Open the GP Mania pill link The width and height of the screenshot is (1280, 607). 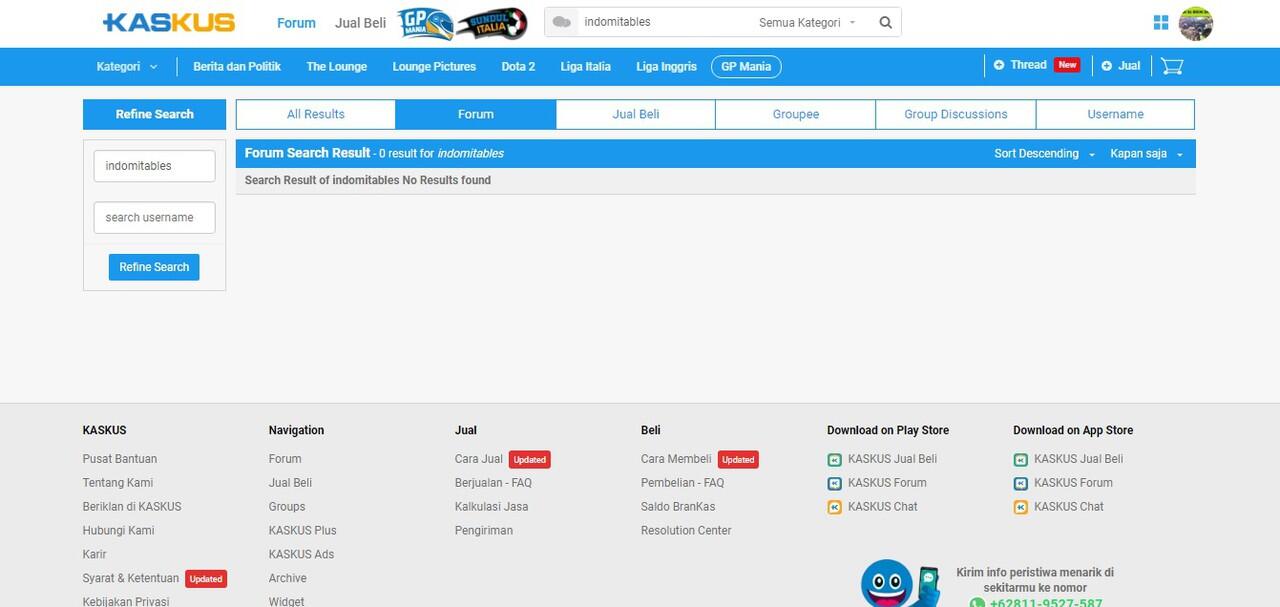(746, 67)
